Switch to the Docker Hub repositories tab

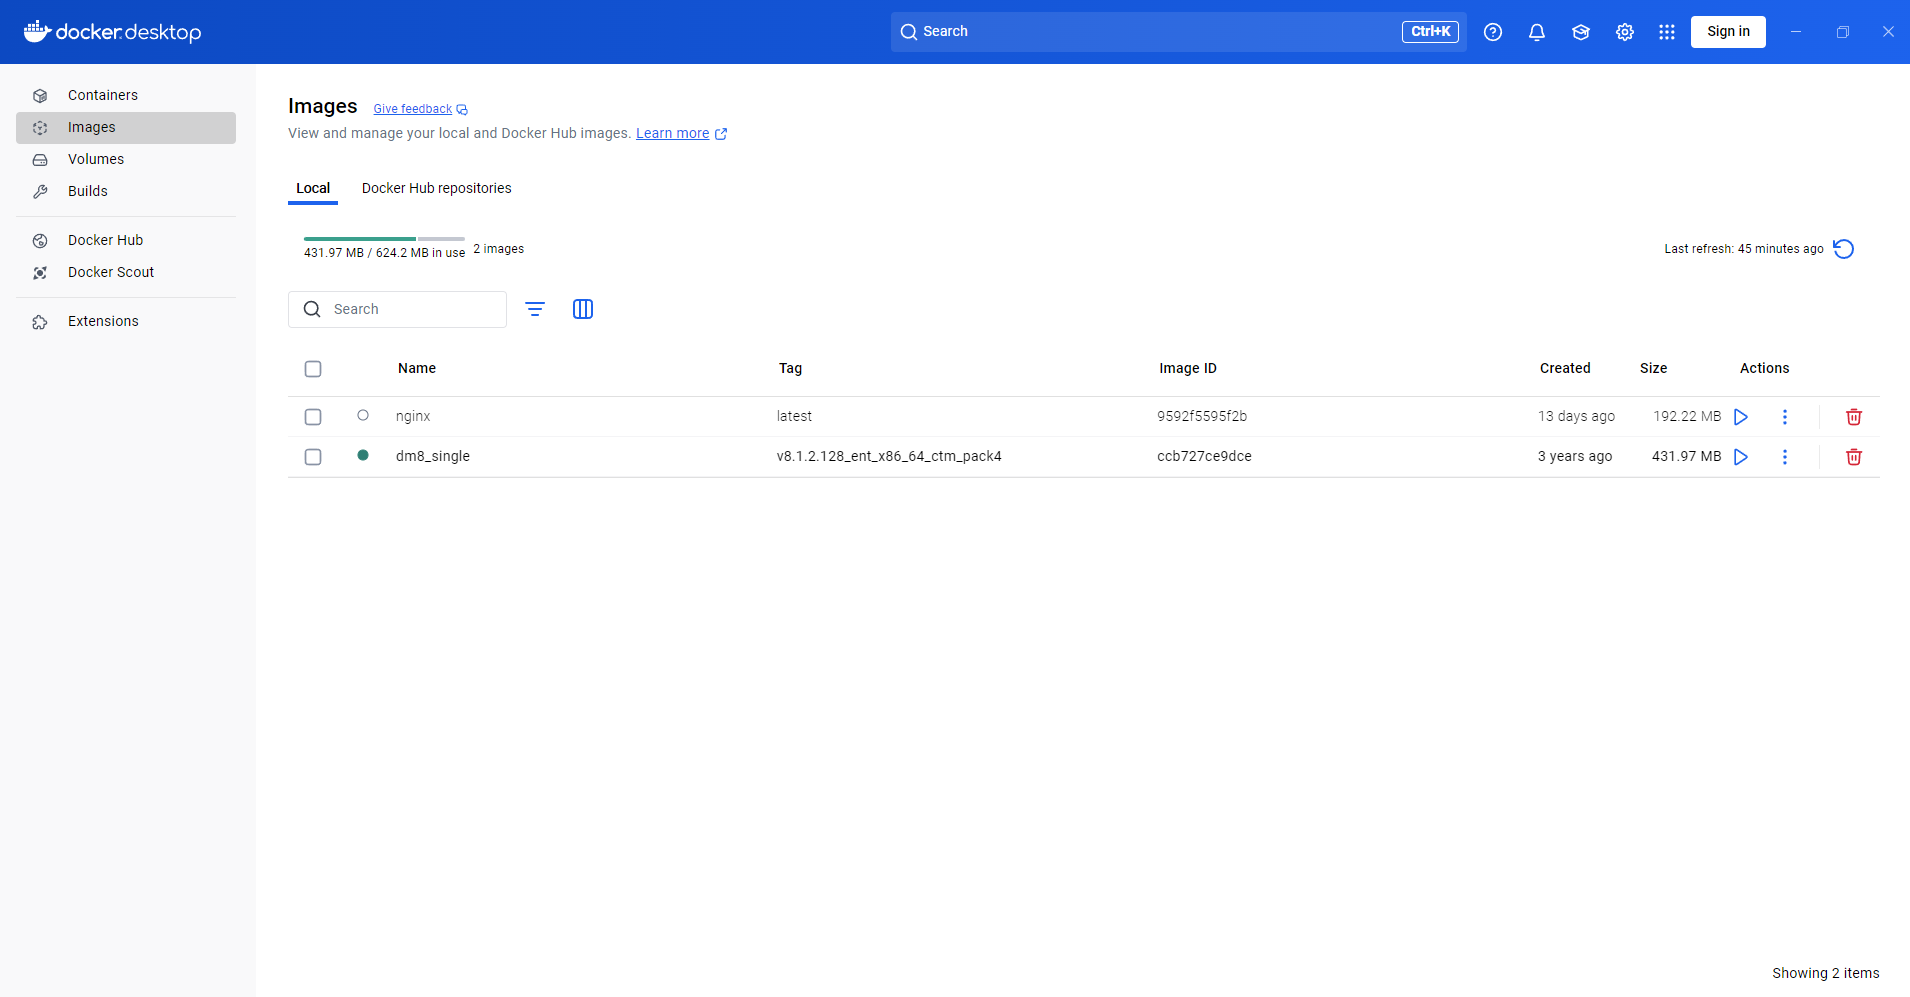436,188
